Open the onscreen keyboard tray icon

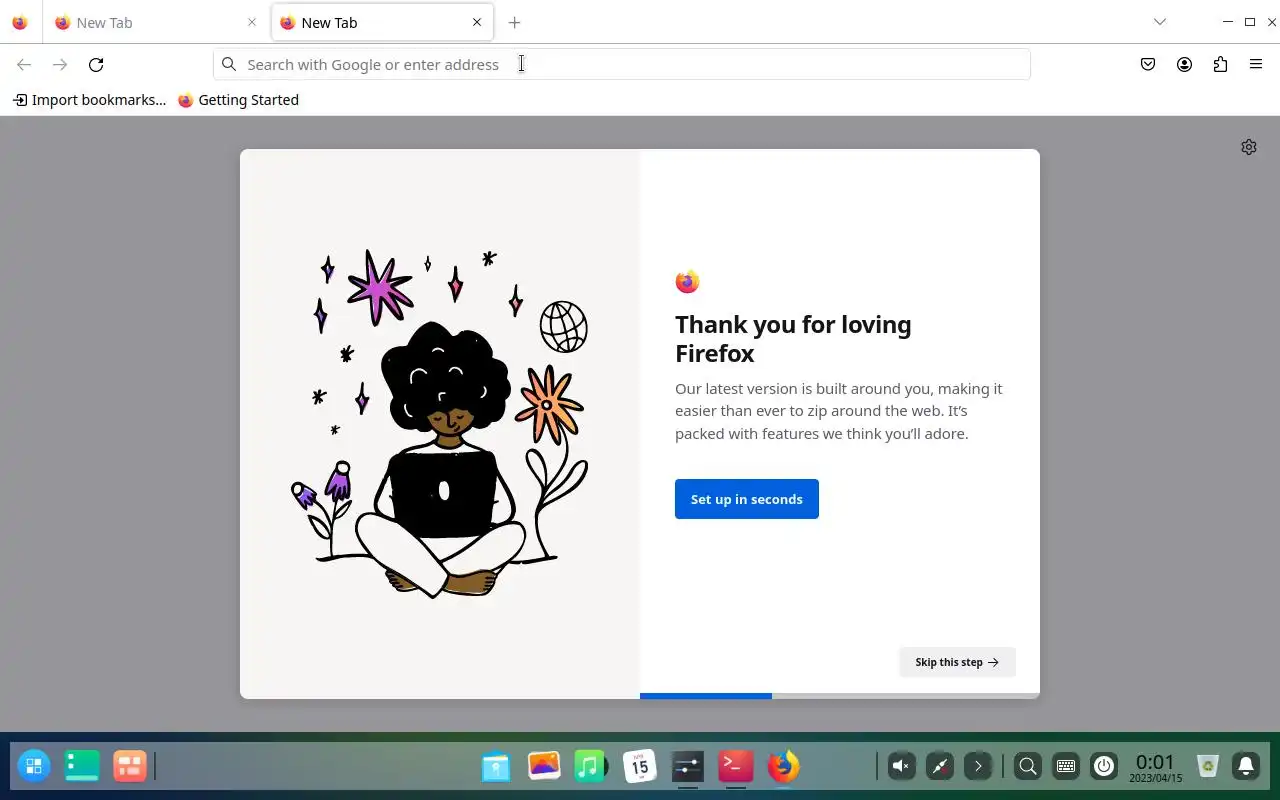click(x=1066, y=767)
